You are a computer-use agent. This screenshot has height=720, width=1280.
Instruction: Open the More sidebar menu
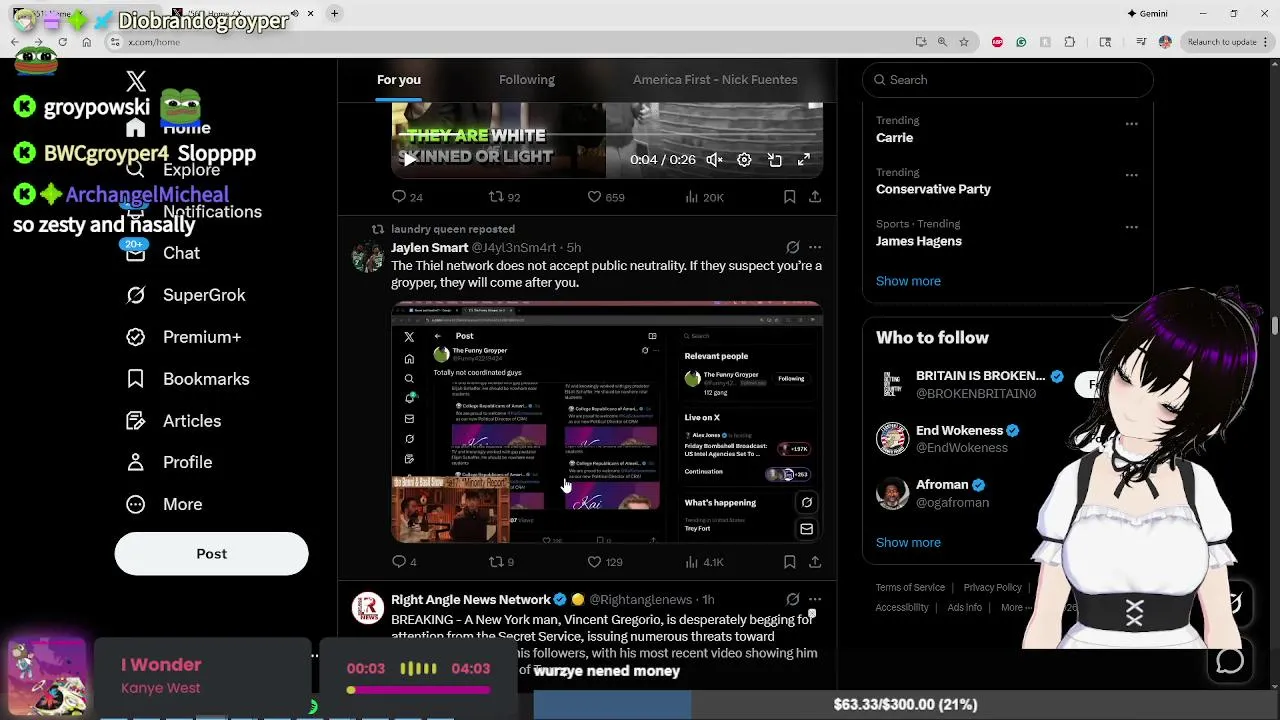[x=165, y=504]
